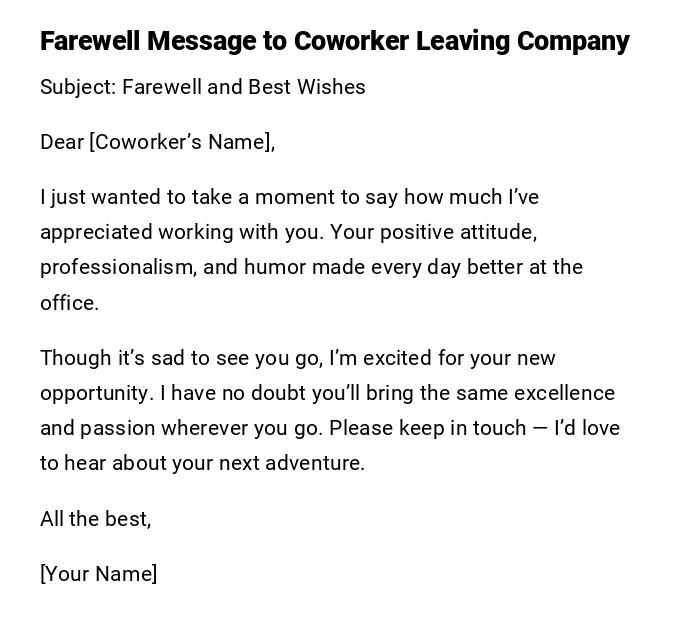Select the [Your Name] placeholder
The image size is (700, 636).
click(x=99, y=574)
